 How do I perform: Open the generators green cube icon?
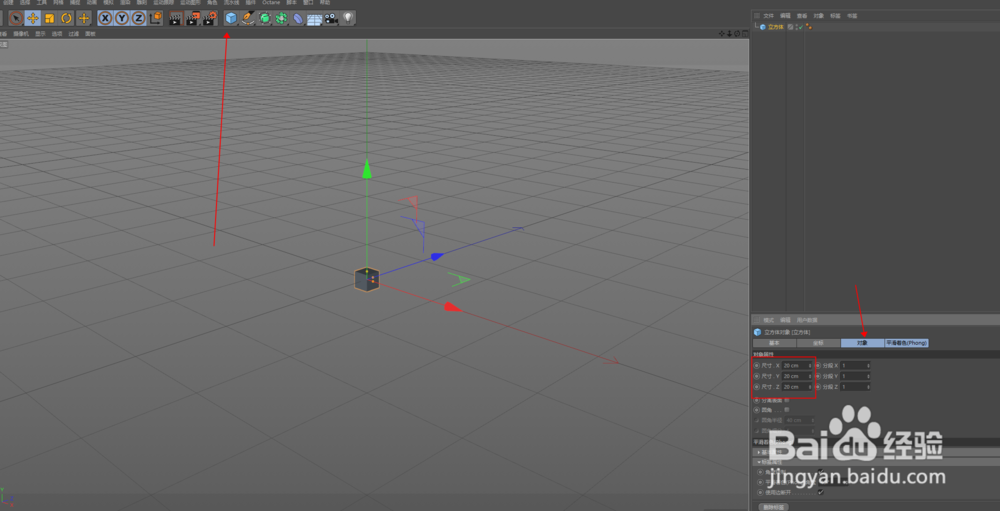point(265,19)
